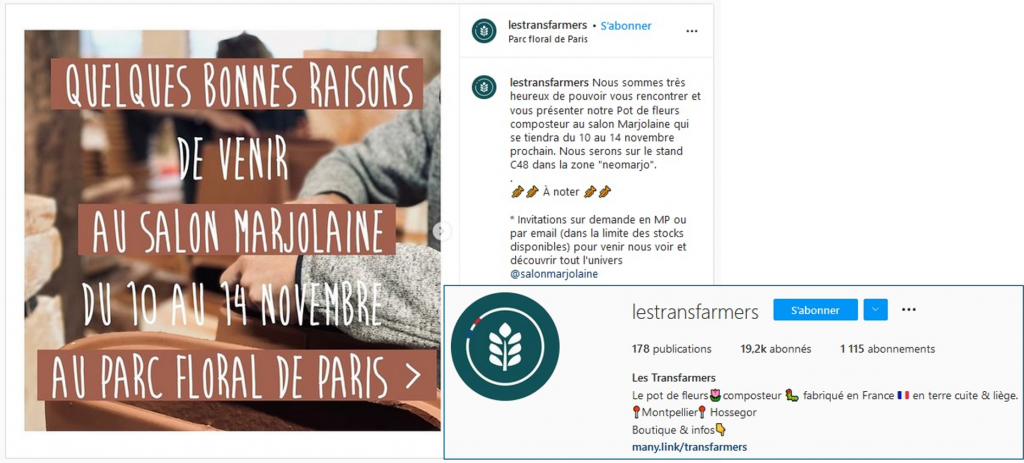
Task: Open the 1 115 abonnements following list
Action: (887, 349)
